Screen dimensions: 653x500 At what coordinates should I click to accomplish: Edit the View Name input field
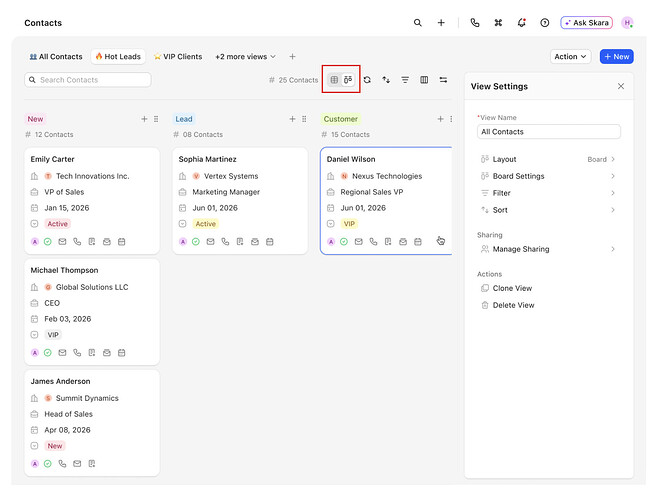(x=548, y=132)
